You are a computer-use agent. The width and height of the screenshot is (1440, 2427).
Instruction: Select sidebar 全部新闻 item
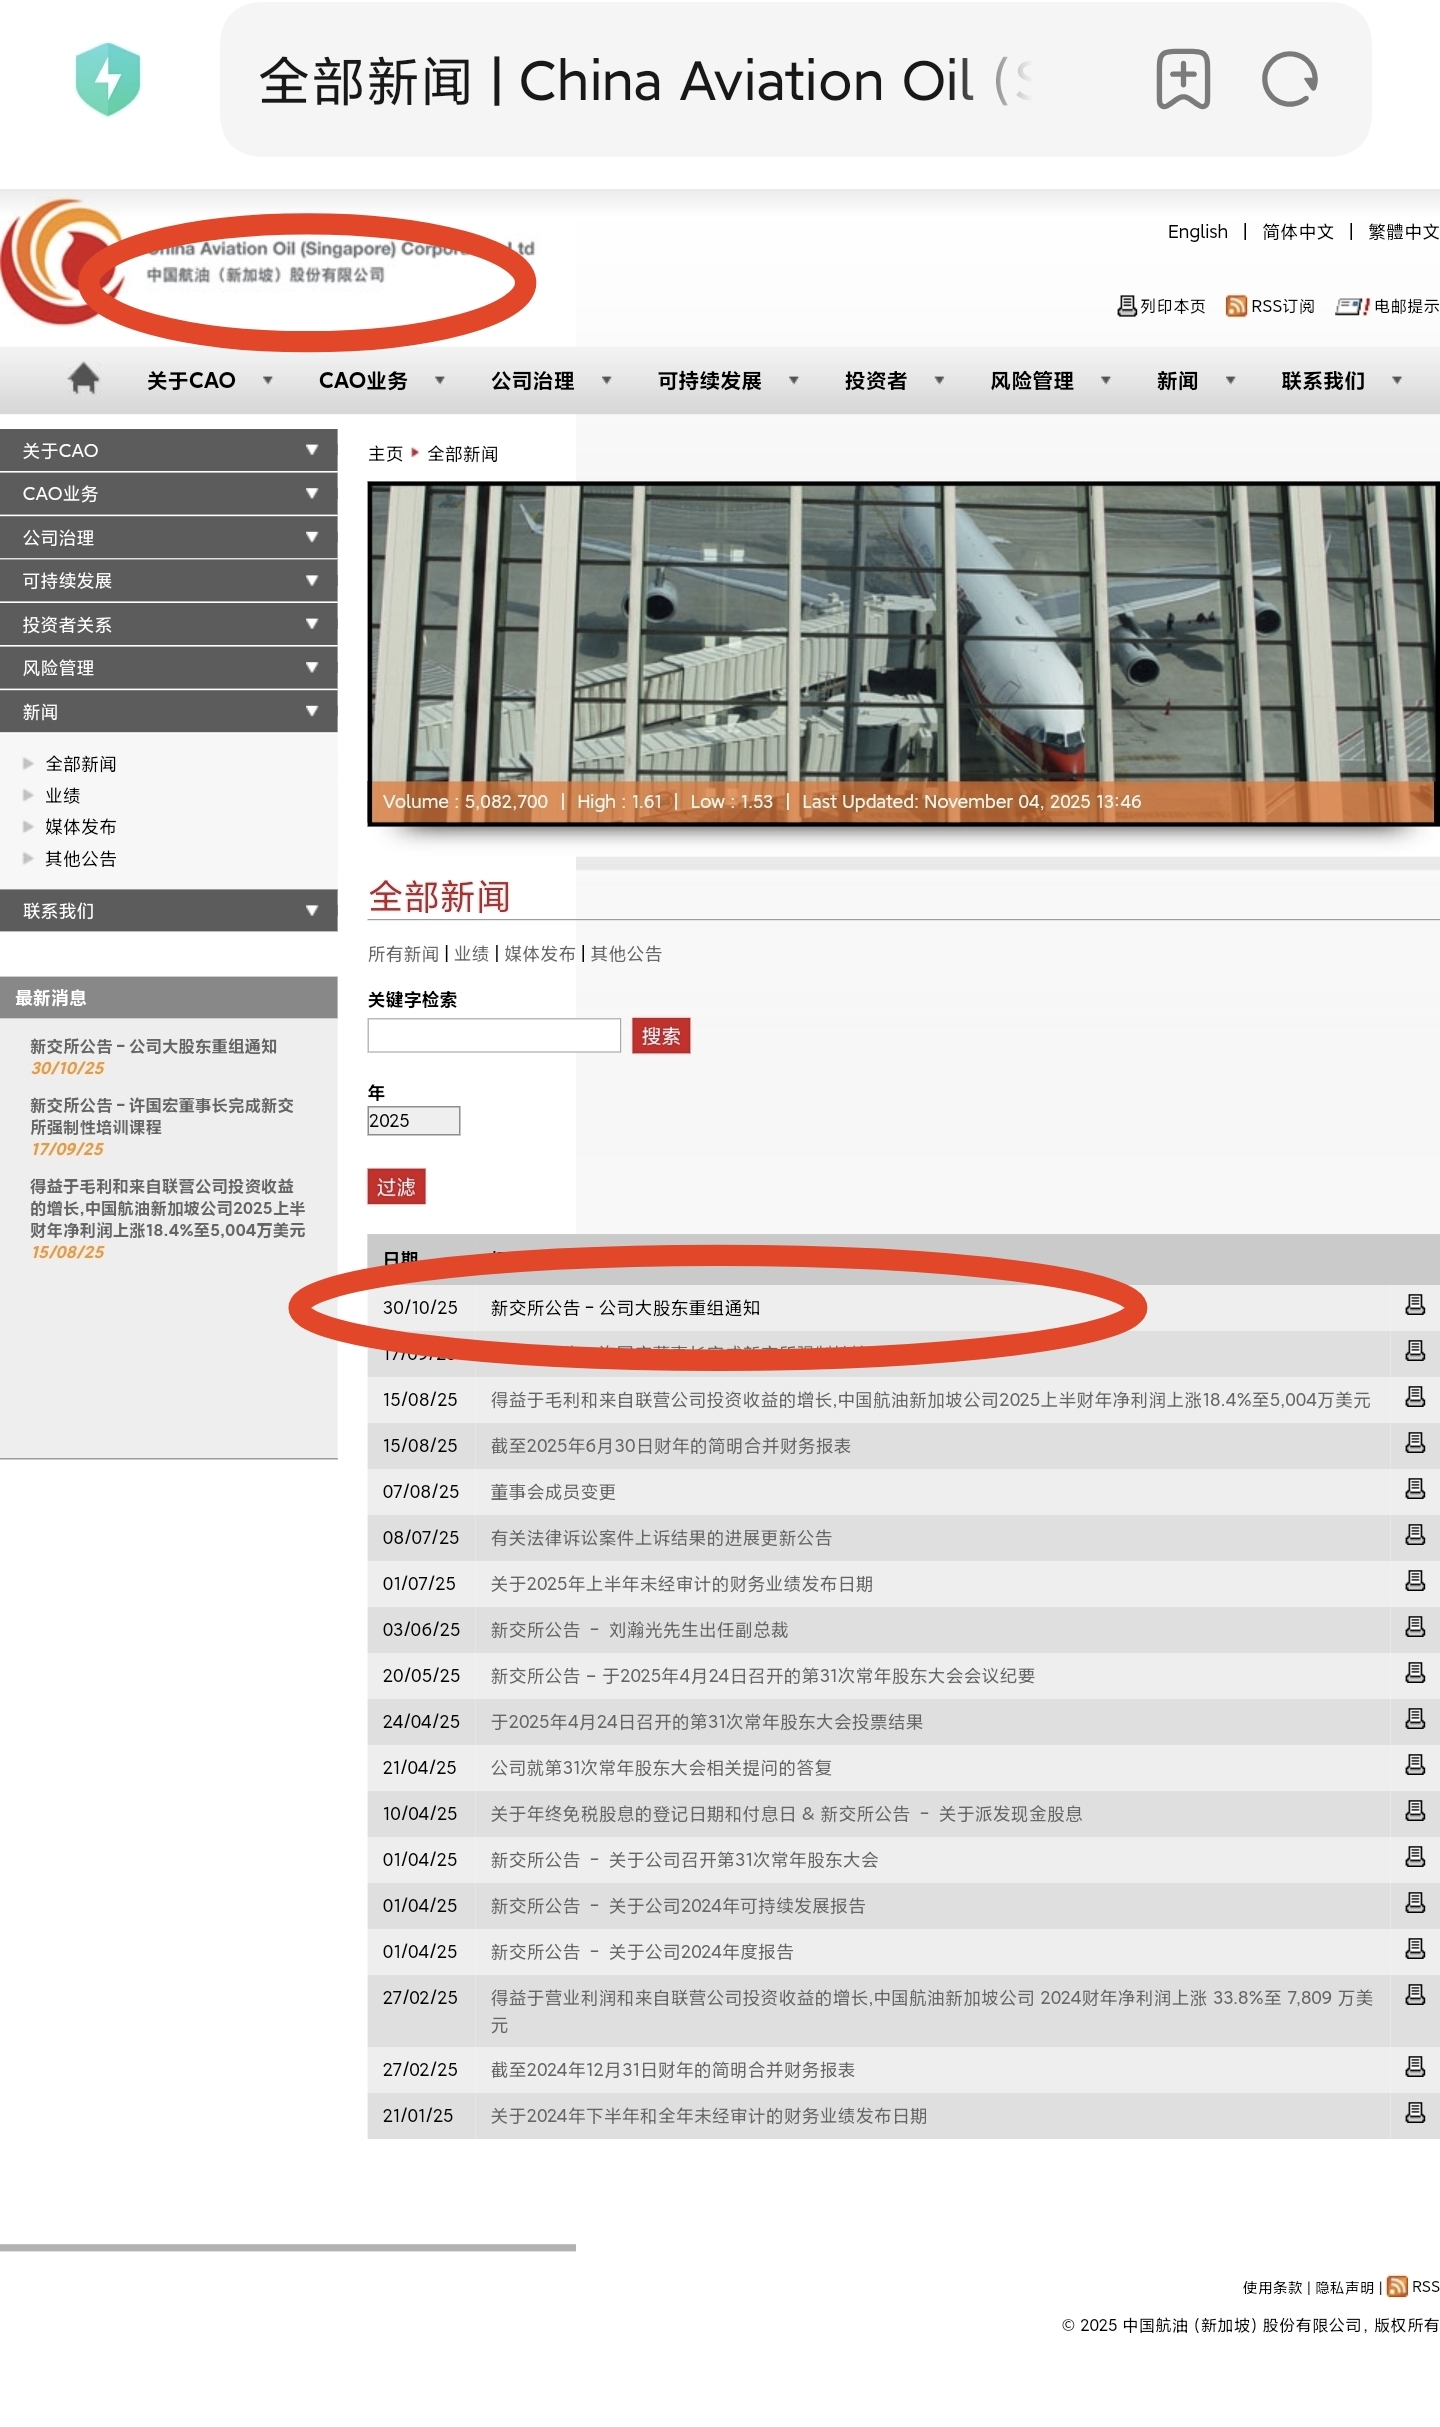pyautogui.click(x=81, y=763)
